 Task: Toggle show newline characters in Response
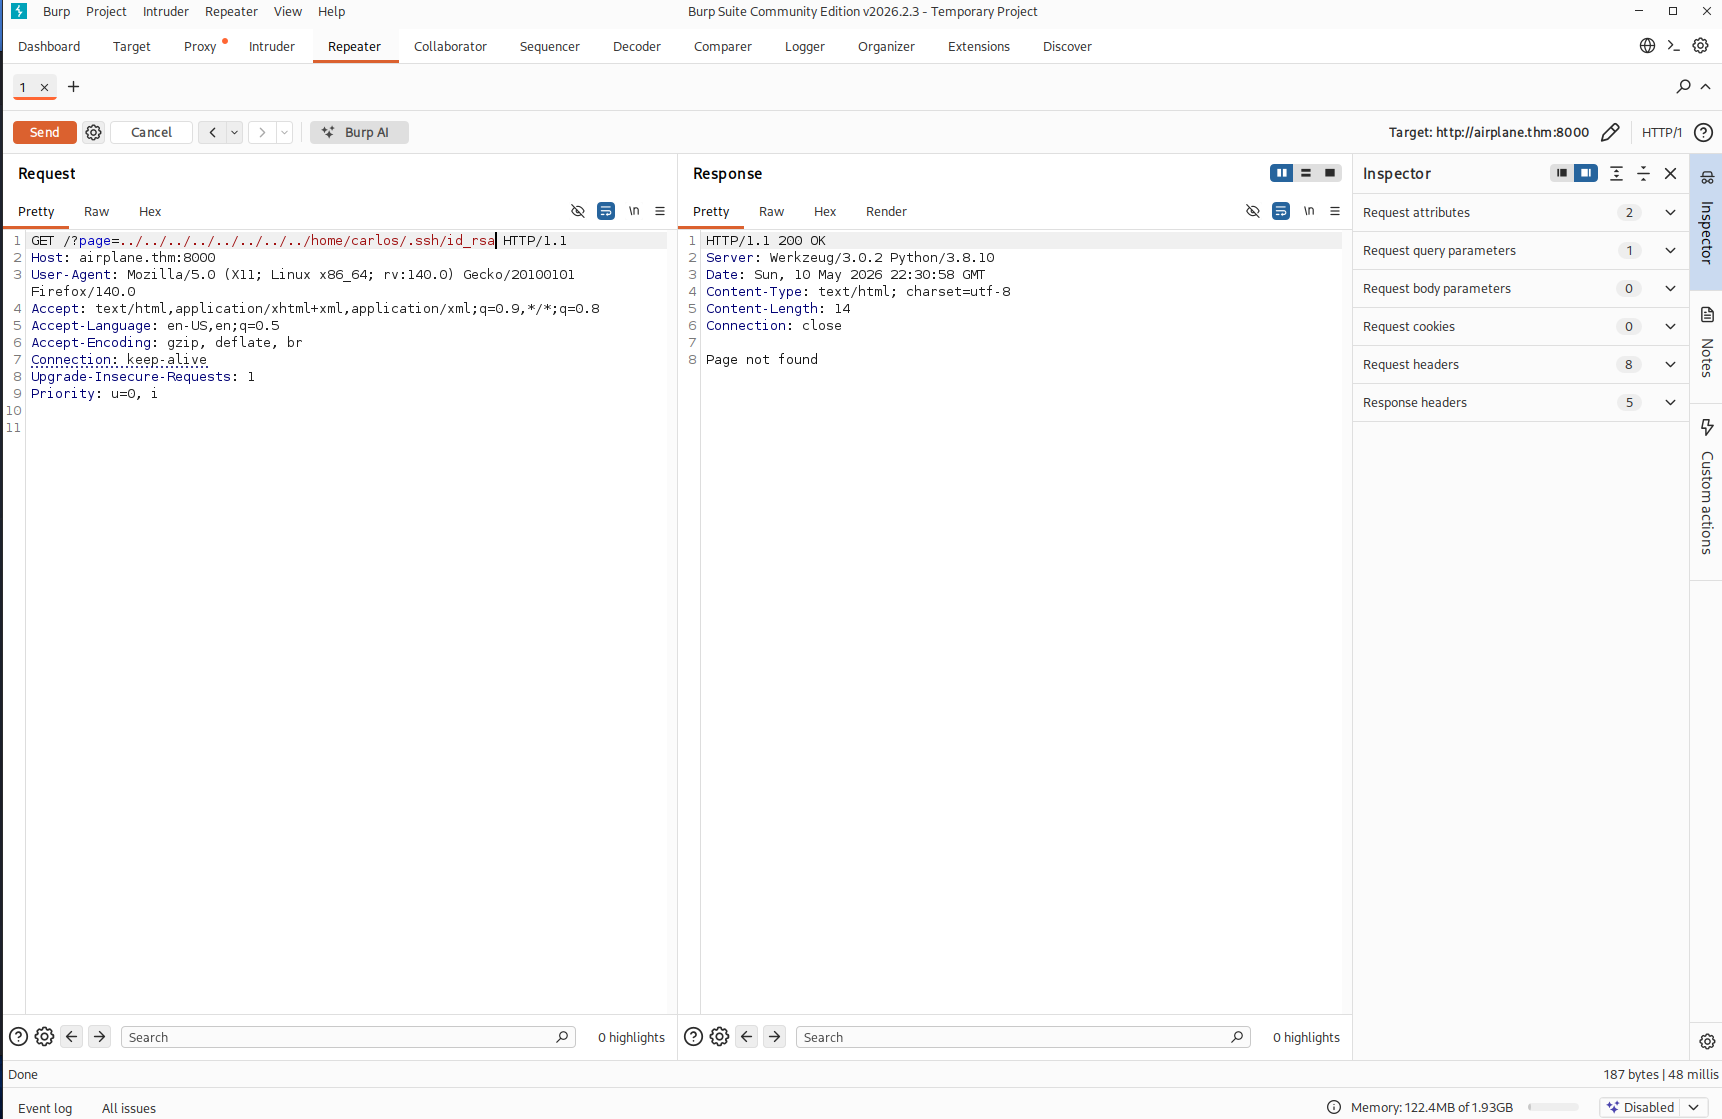pos(1309,211)
